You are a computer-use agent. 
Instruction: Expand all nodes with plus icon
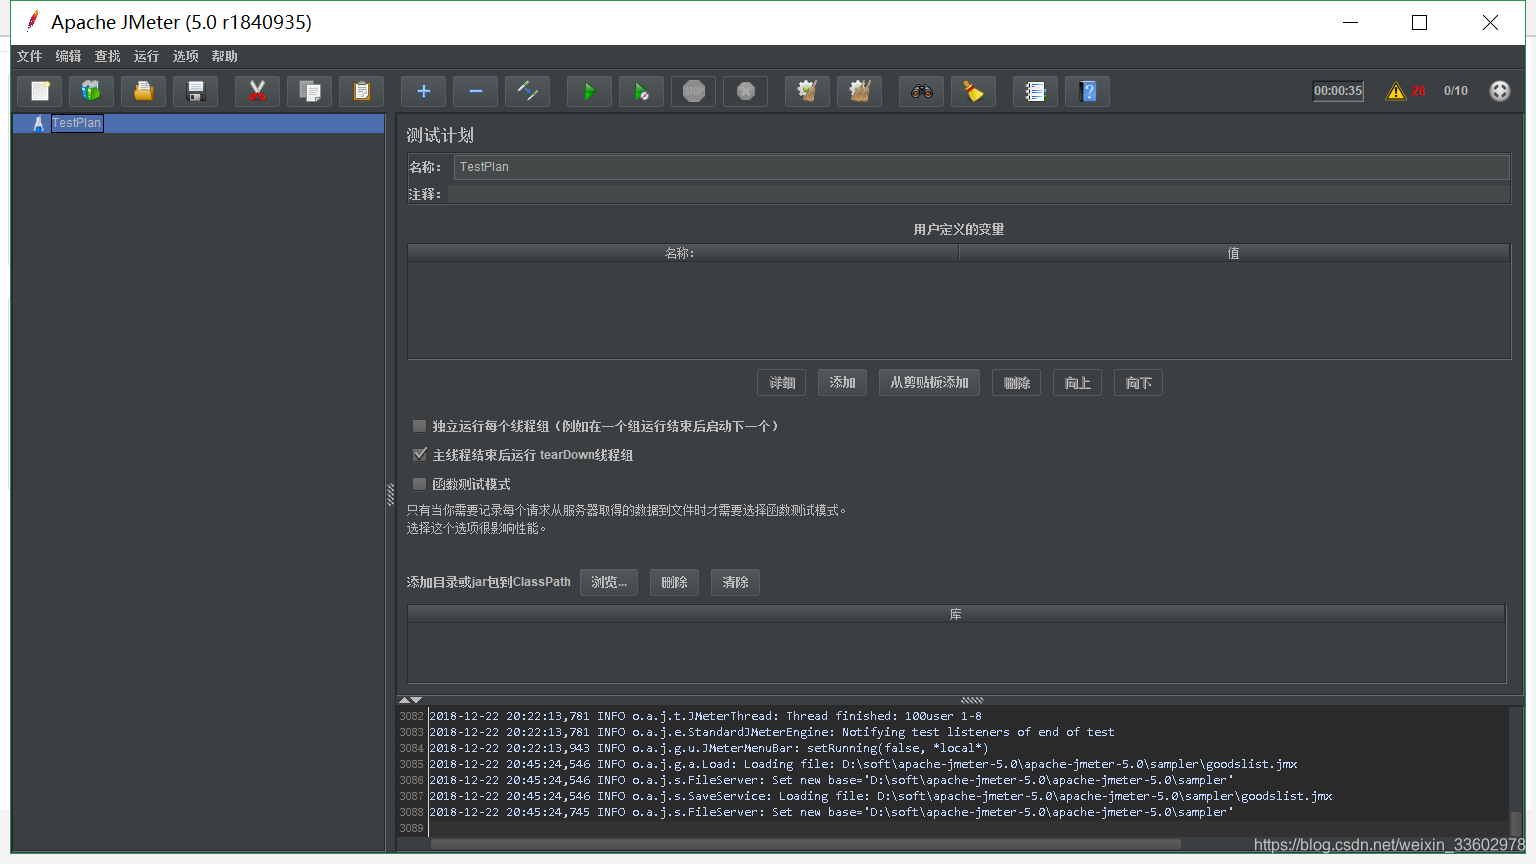click(424, 91)
